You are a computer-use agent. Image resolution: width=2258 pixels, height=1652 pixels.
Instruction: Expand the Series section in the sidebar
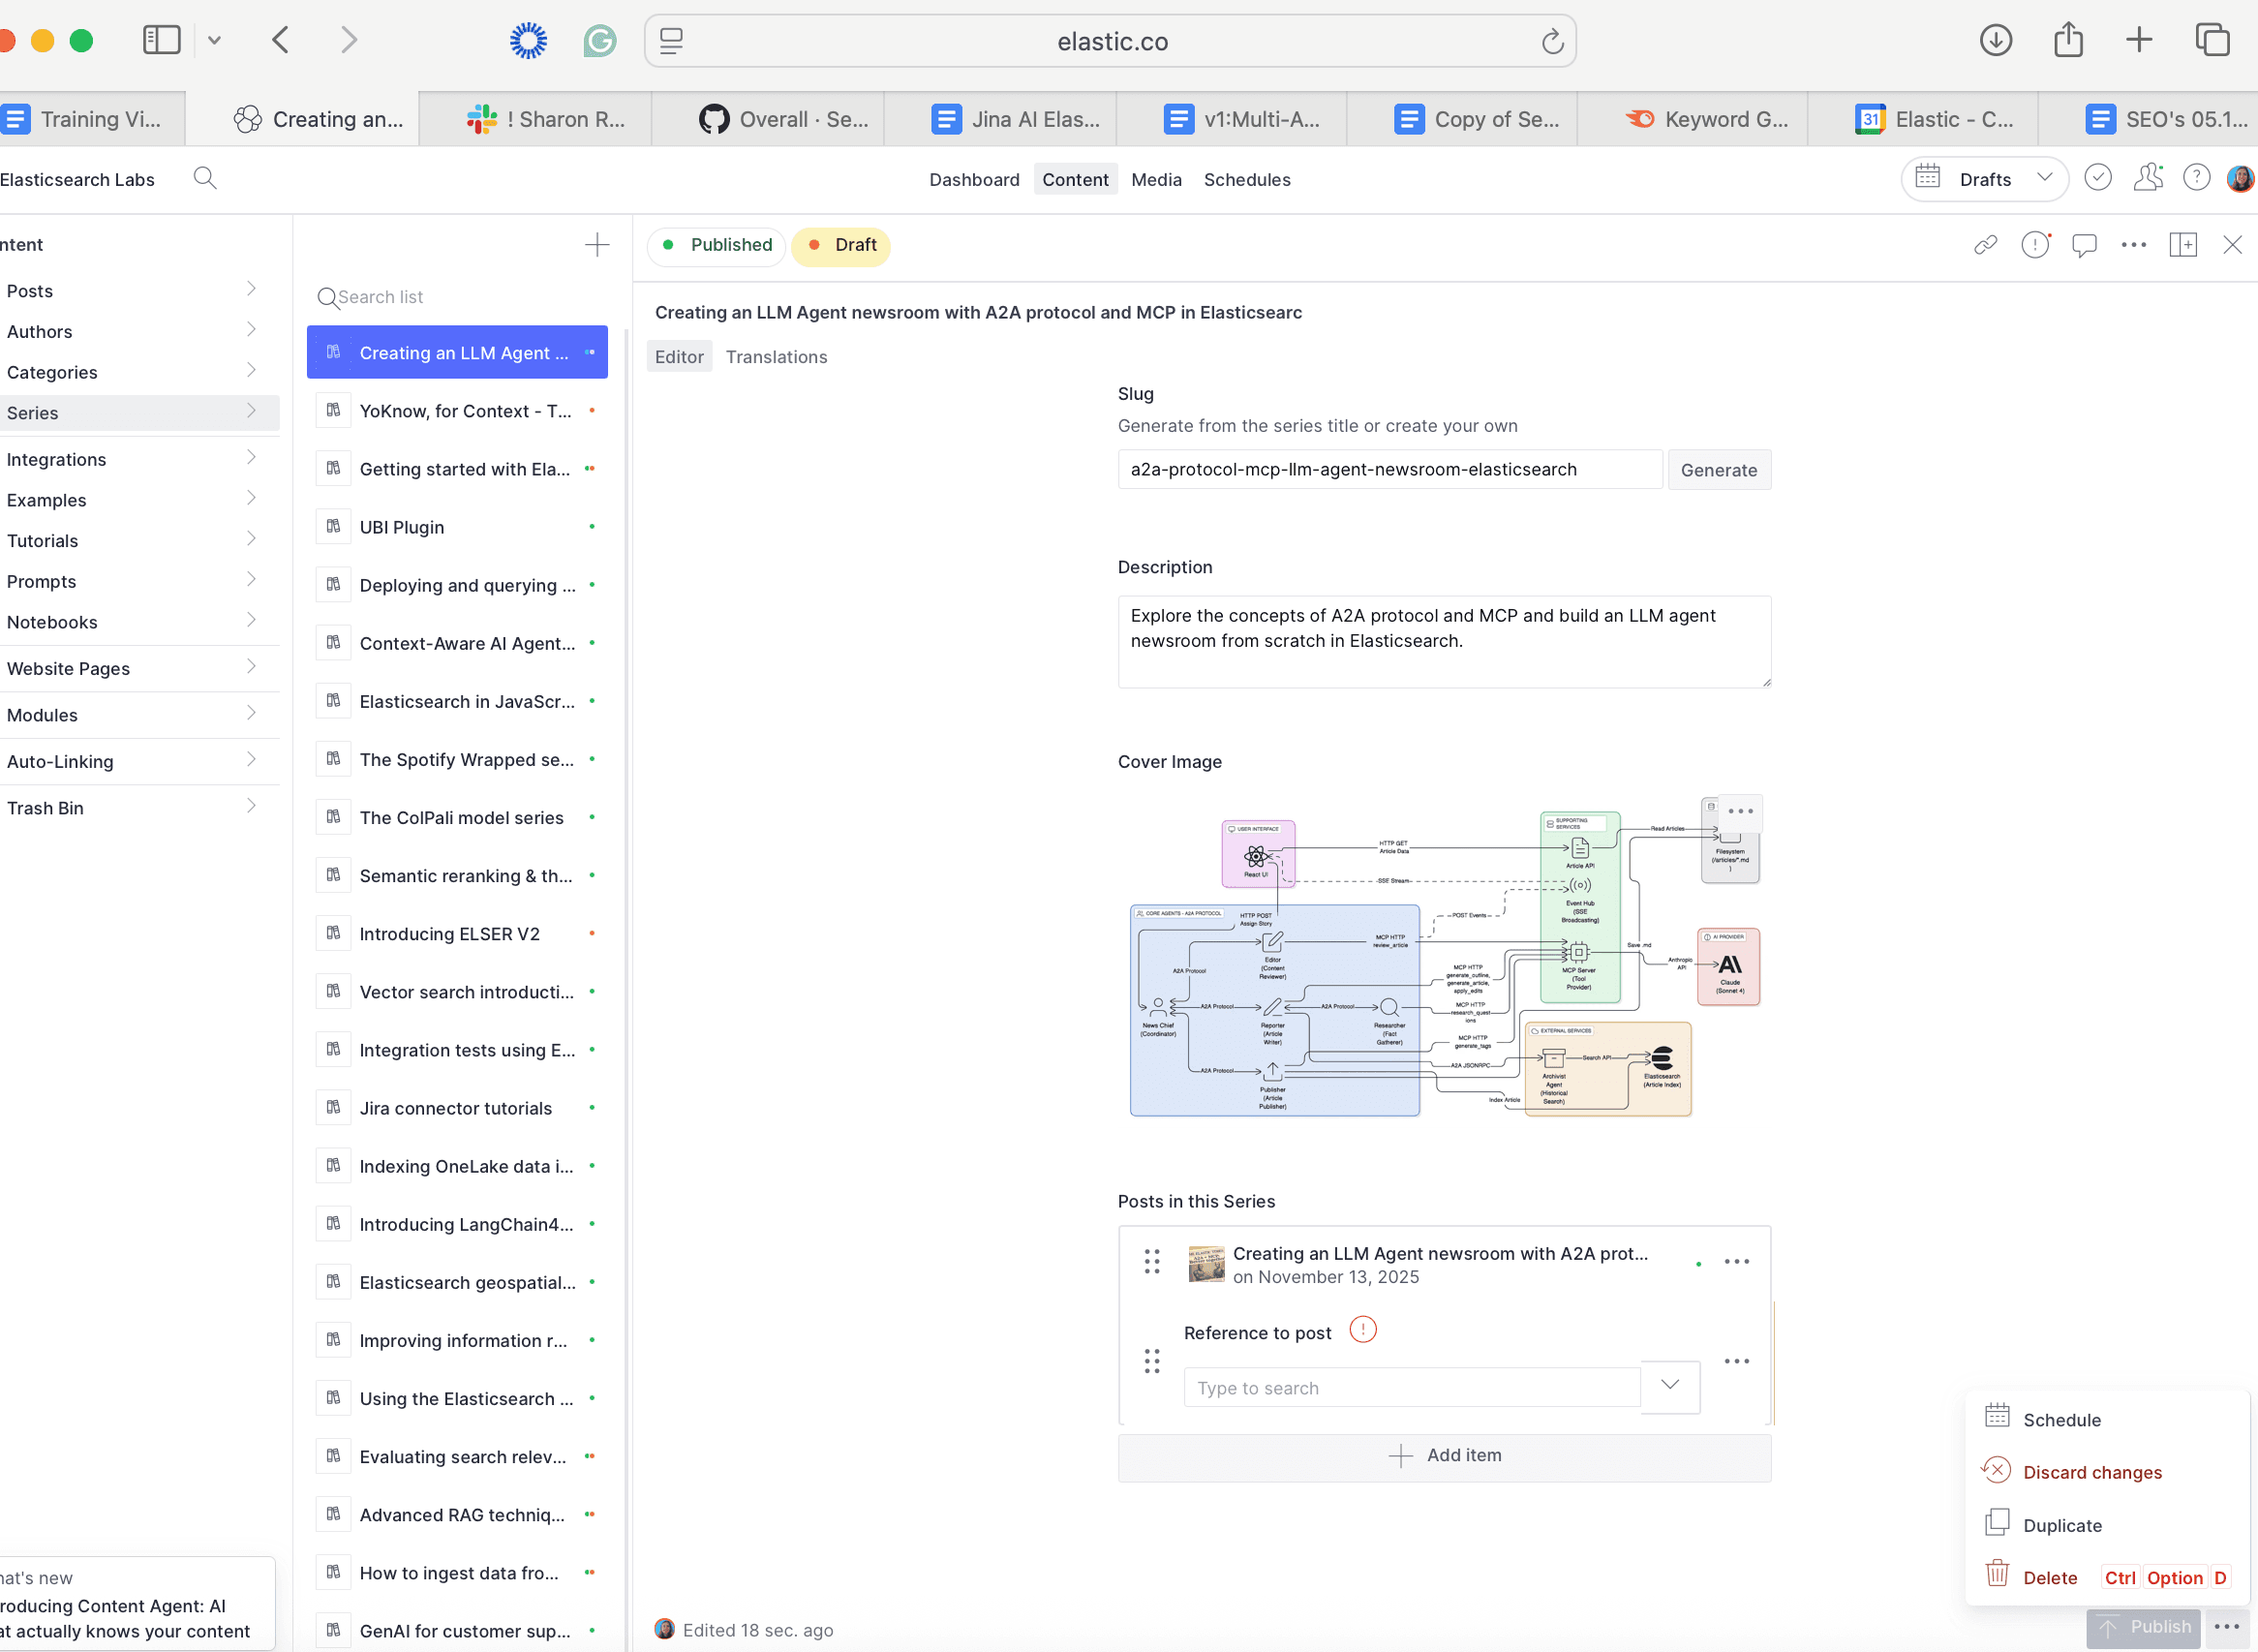(x=251, y=412)
